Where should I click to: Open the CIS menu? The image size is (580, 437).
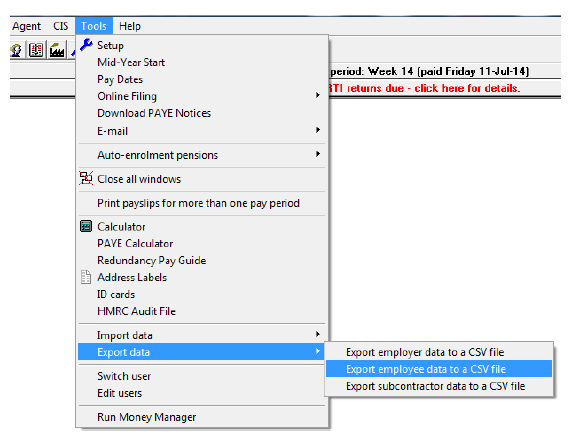click(x=61, y=26)
